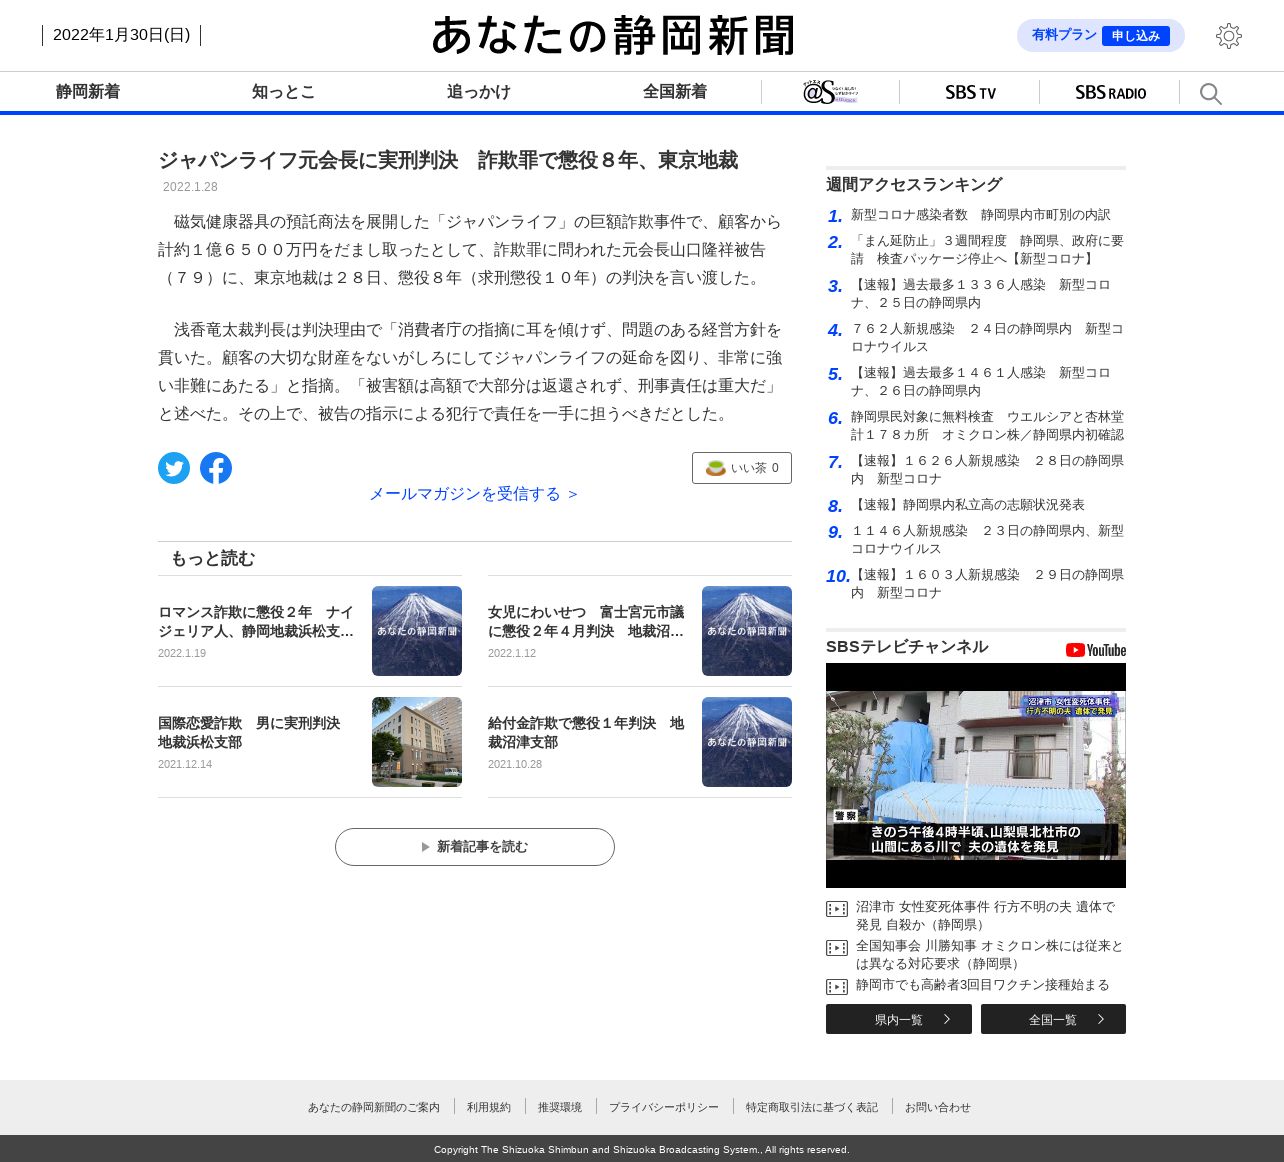Screen dimensions: 1284x1162
Task: Click building thumbnail for 国際恋愛詐欺 article
Action: click(x=417, y=742)
